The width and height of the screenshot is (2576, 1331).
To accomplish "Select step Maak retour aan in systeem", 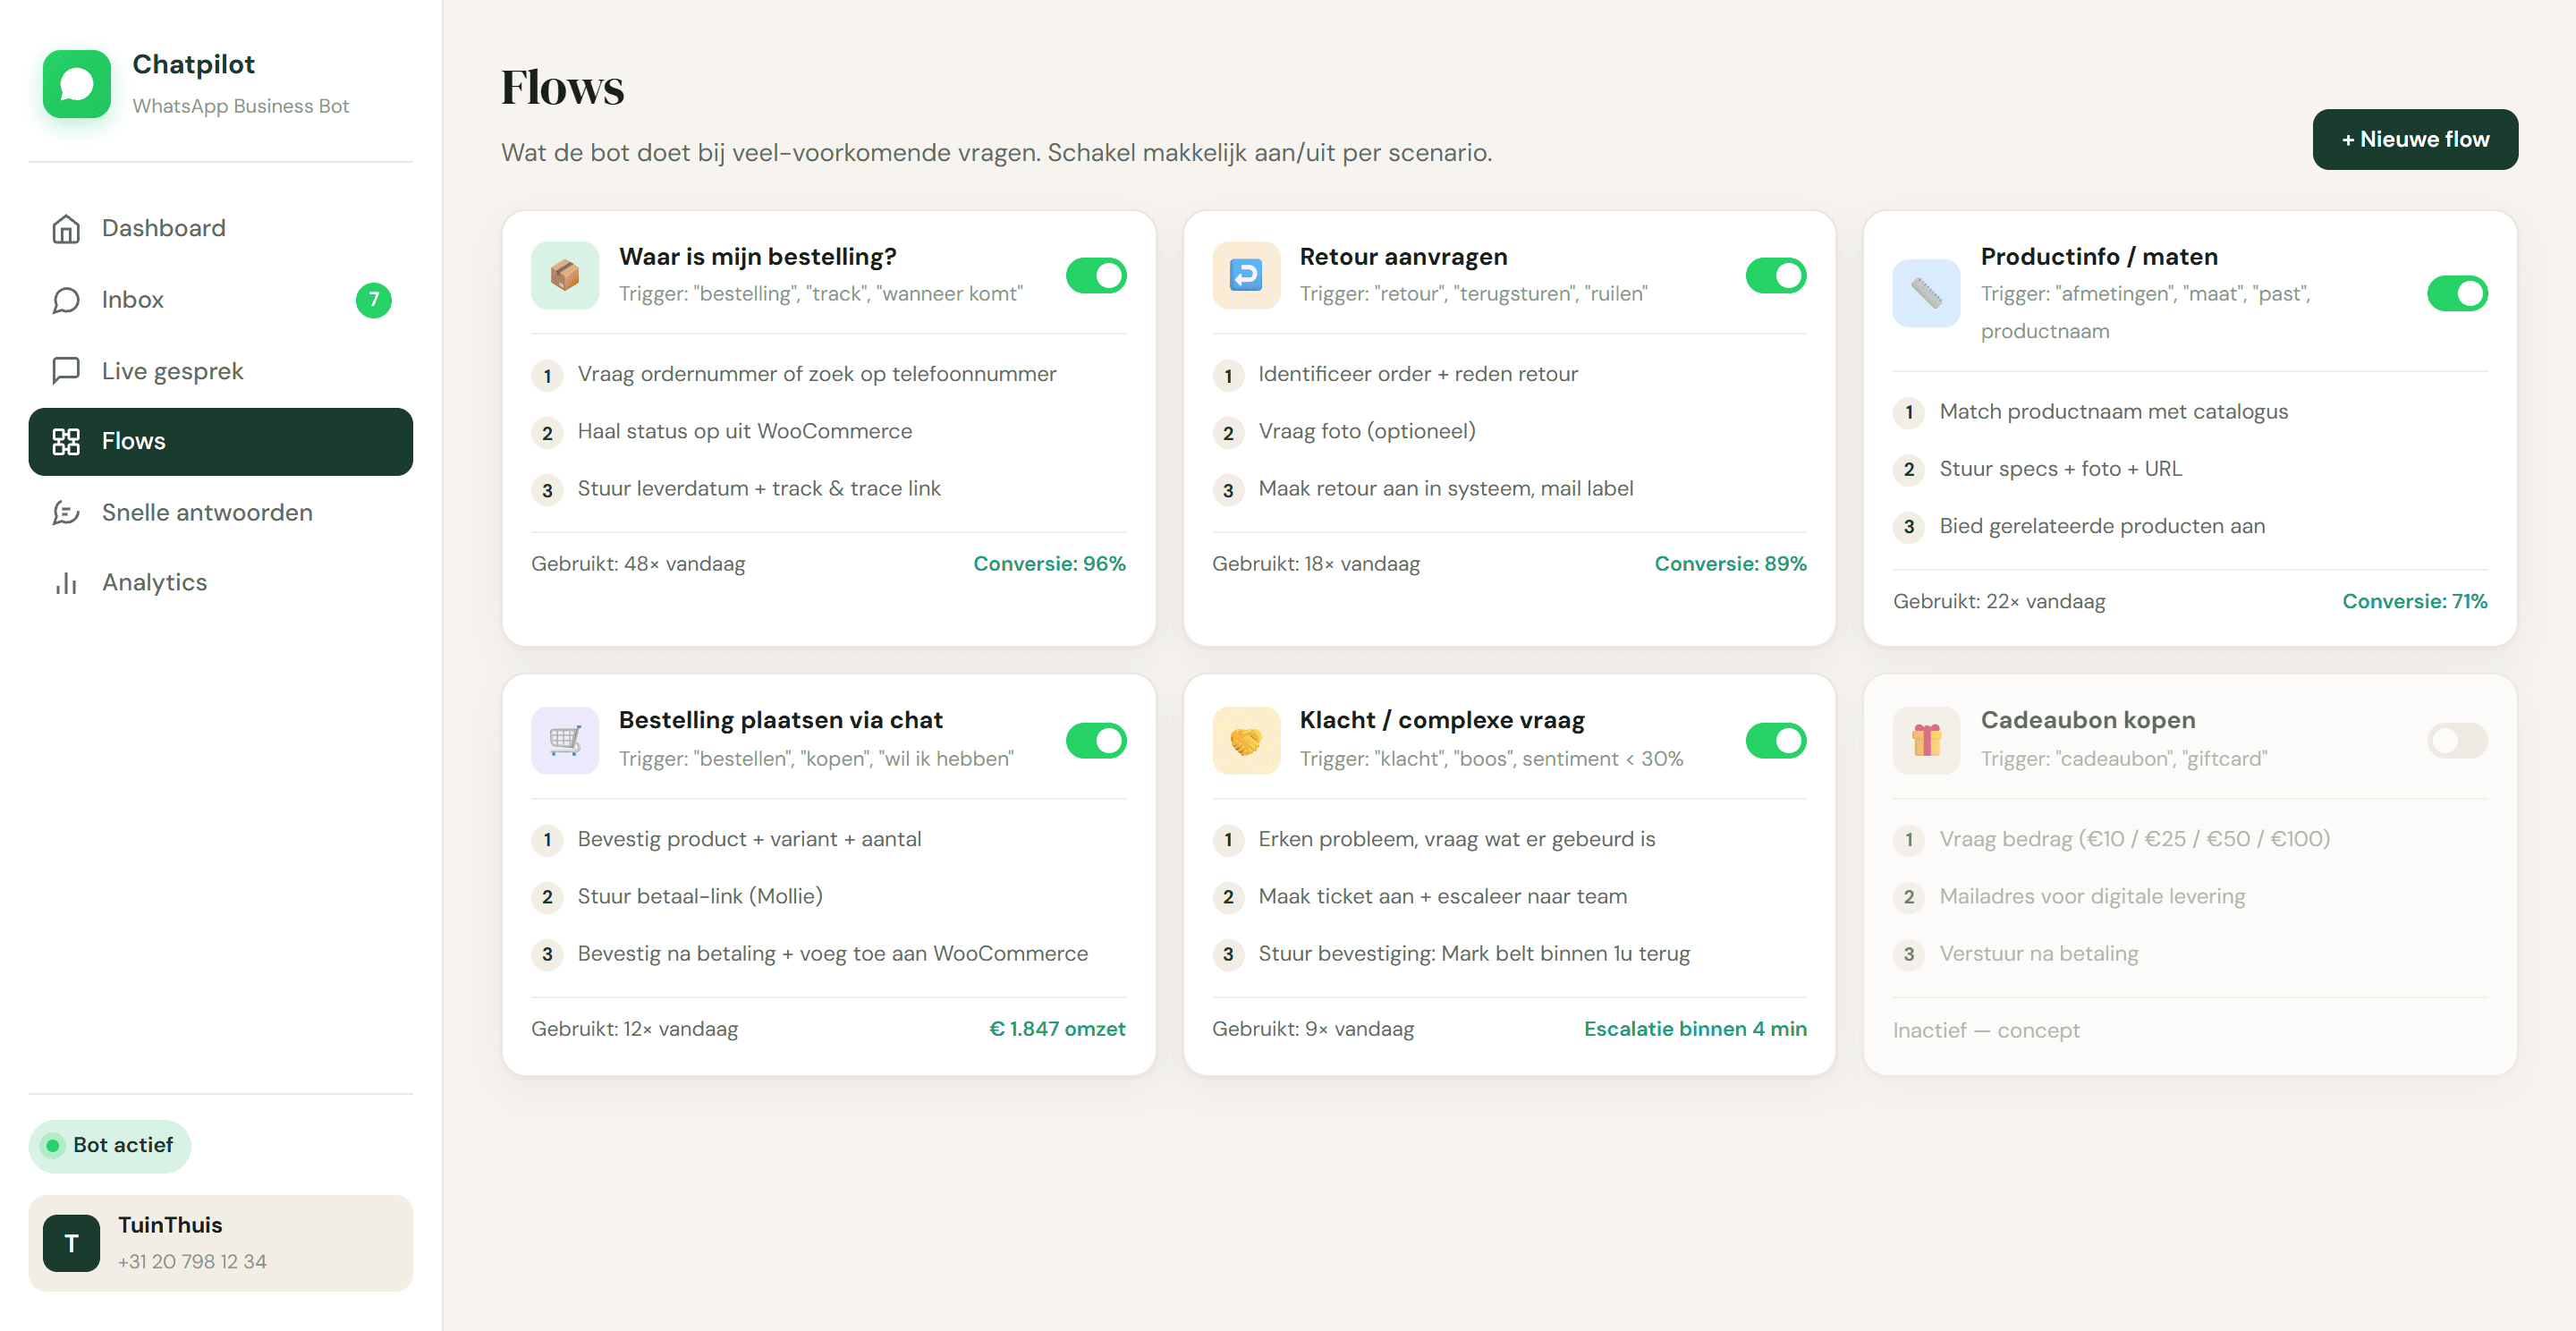I will pyautogui.click(x=1446, y=488).
